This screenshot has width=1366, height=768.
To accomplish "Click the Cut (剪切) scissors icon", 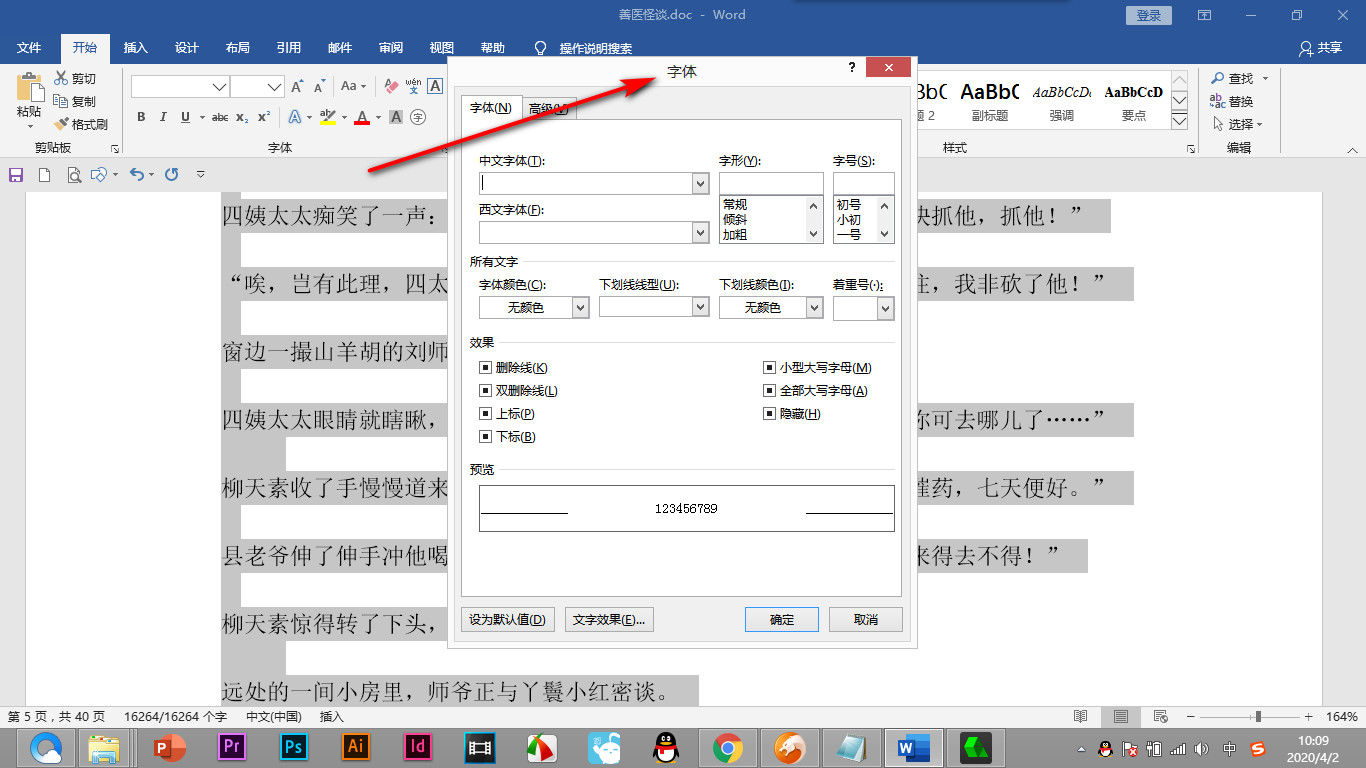I will coord(61,78).
